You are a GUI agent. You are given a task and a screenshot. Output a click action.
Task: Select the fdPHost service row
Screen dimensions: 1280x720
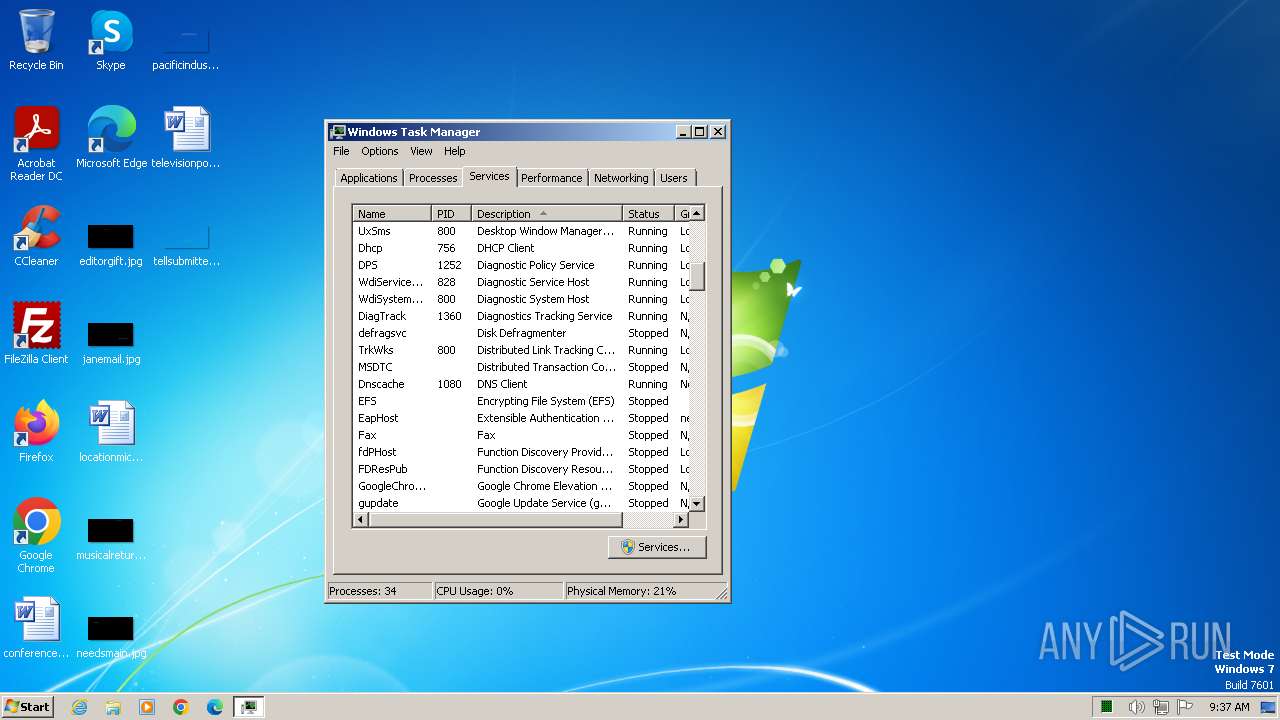tap(521, 452)
